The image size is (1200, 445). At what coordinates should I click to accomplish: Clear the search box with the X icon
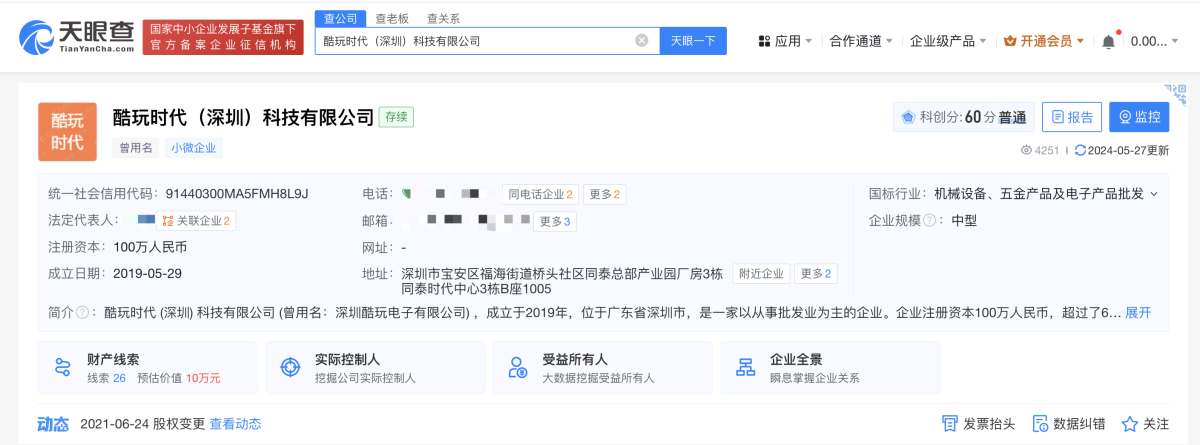pos(642,41)
